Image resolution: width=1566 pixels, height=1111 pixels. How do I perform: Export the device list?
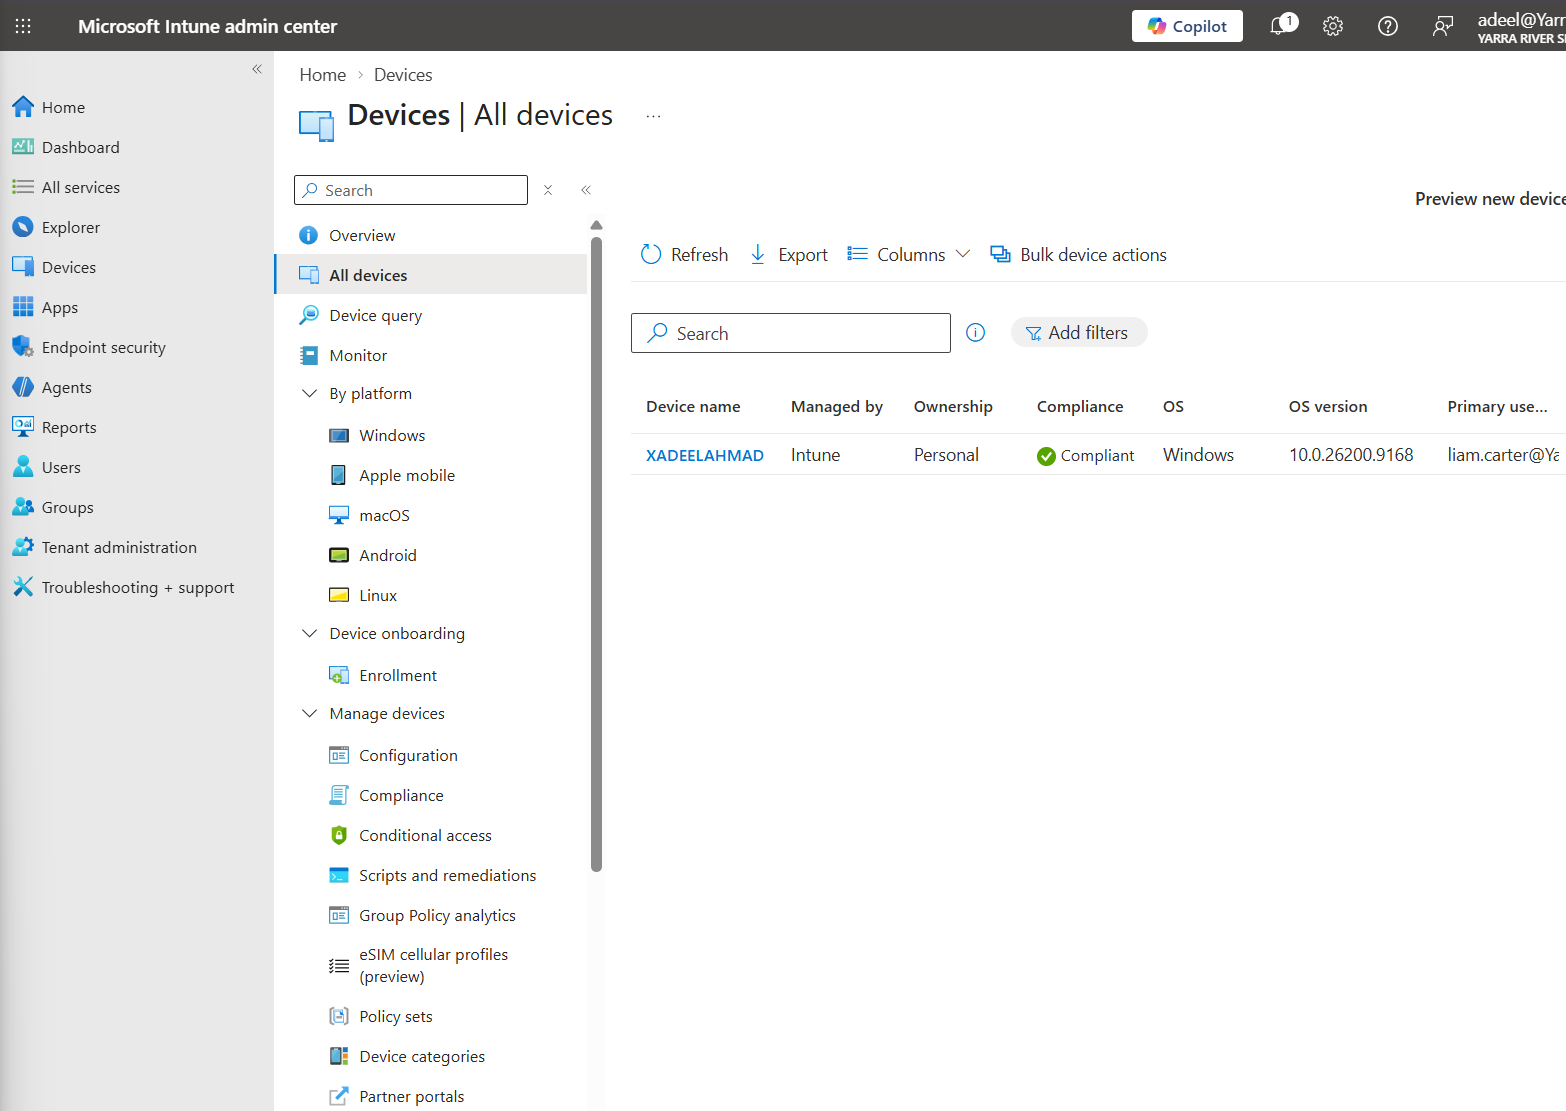788,255
